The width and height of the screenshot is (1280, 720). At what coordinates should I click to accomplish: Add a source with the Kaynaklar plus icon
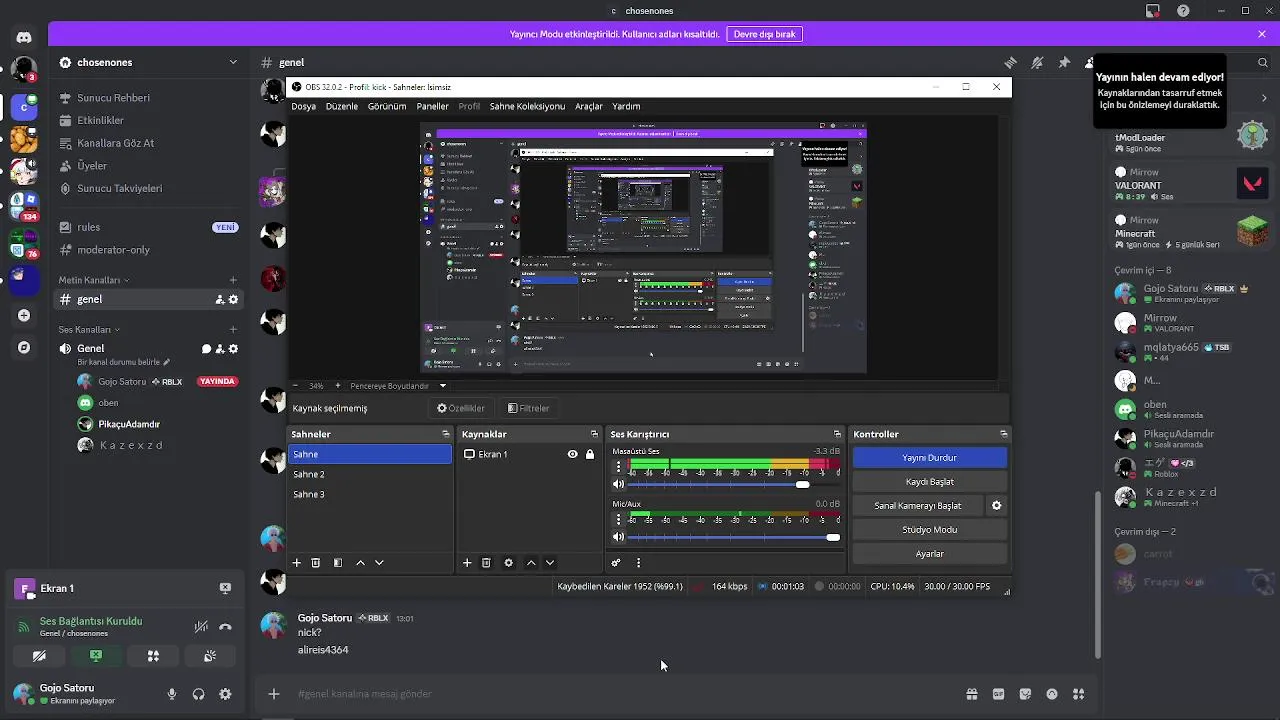click(467, 563)
